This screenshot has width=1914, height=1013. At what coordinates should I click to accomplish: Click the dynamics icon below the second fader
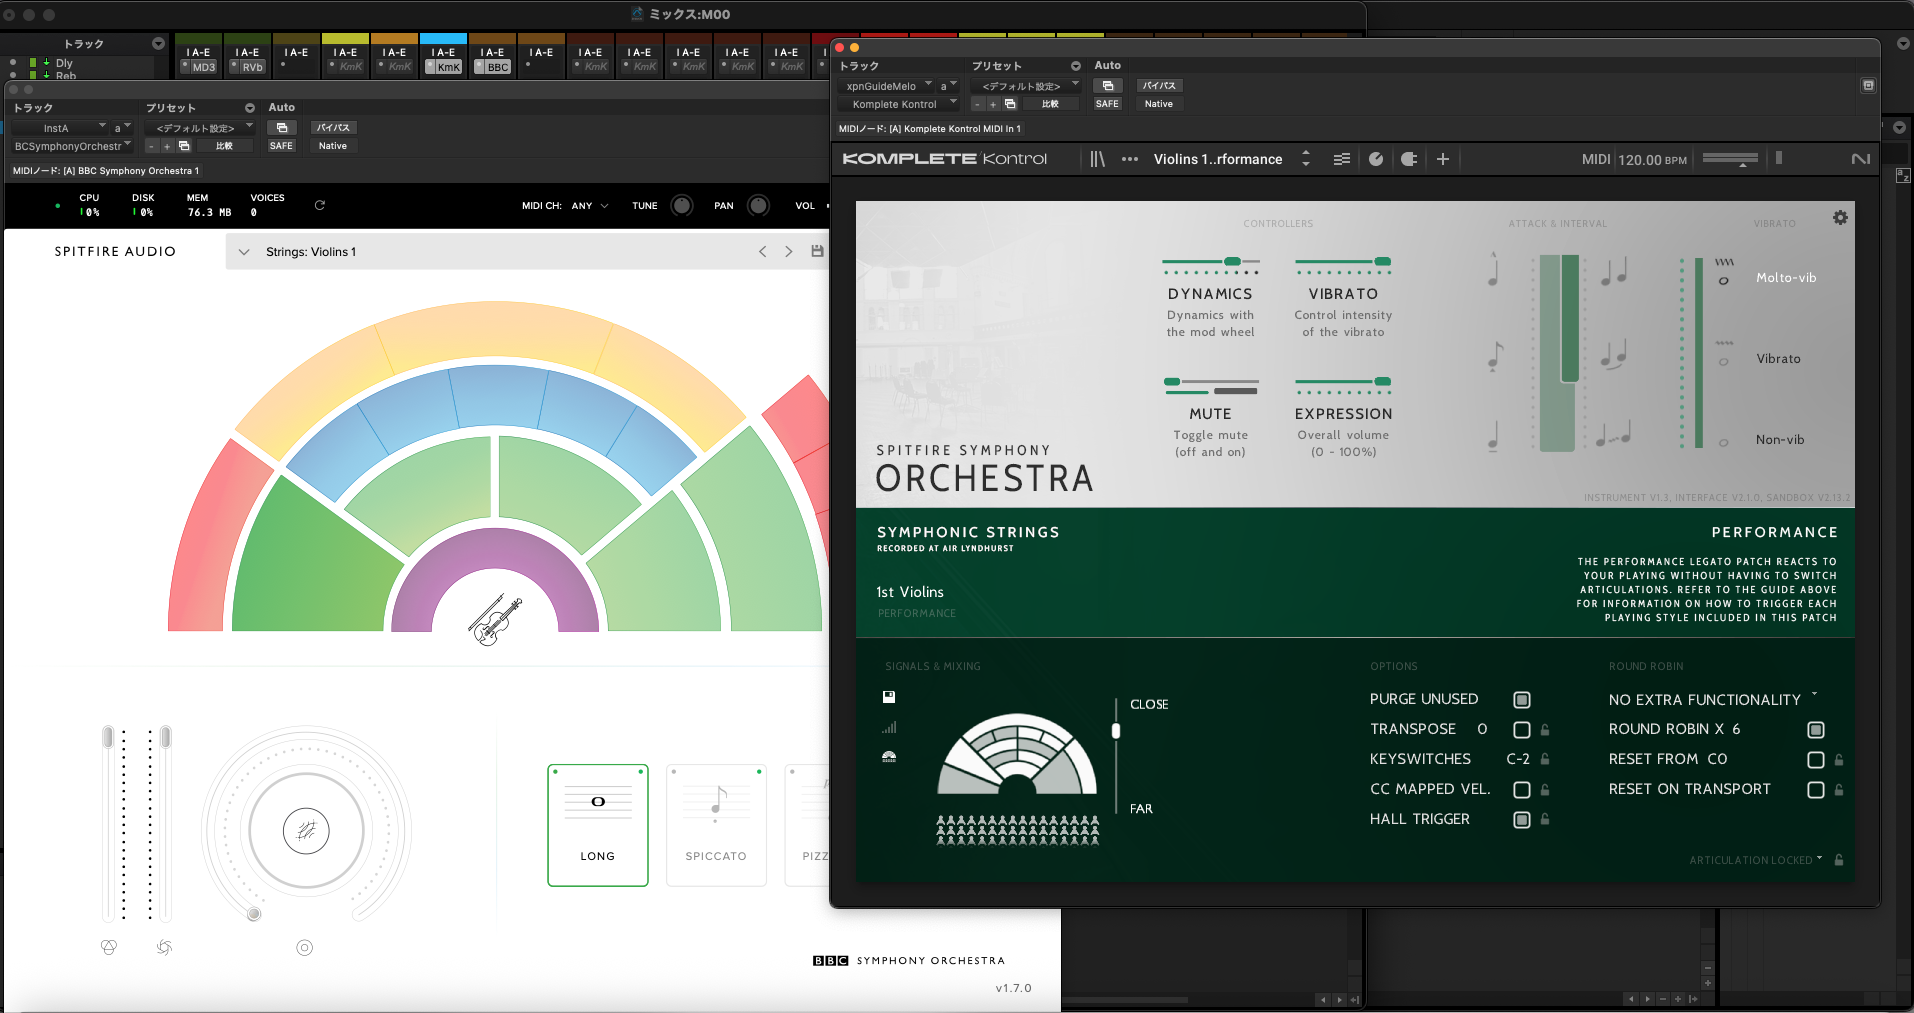point(164,947)
